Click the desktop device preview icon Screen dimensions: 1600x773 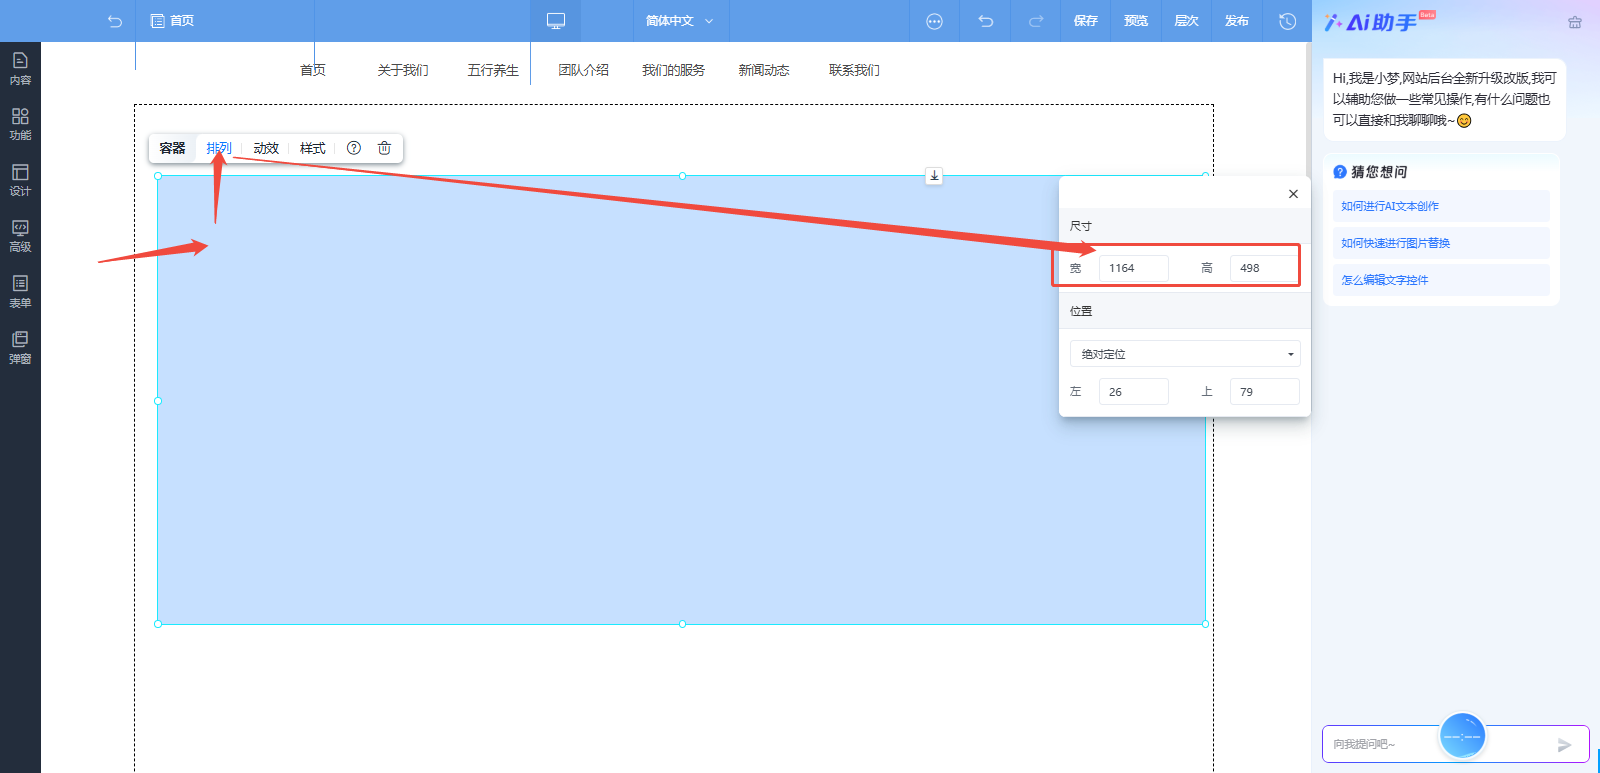click(x=556, y=21)
